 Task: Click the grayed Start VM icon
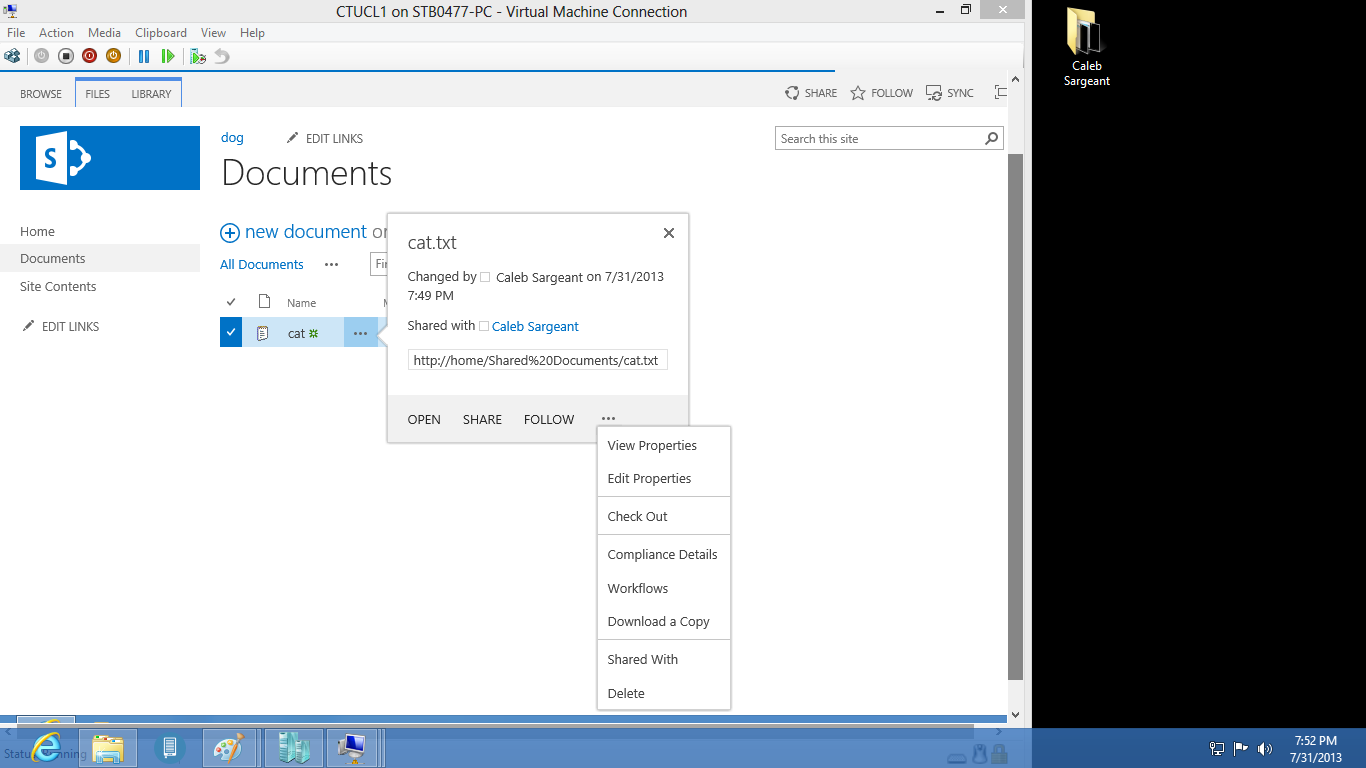click(x=41, y=56)
